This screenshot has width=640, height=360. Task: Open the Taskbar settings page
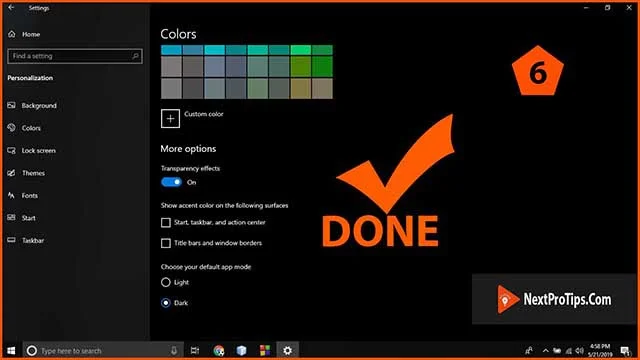26,240
